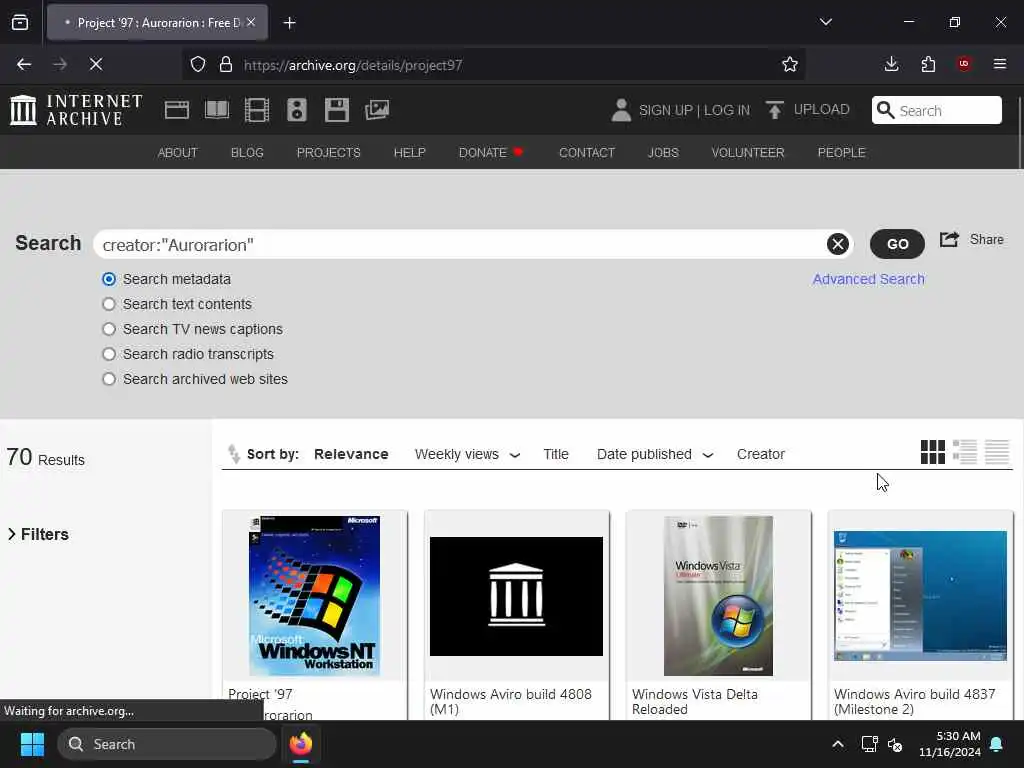Viewport: 1024px width, 768px height.
Task: Open ABOUT nav menu item
Action: [x=178, y=152]
